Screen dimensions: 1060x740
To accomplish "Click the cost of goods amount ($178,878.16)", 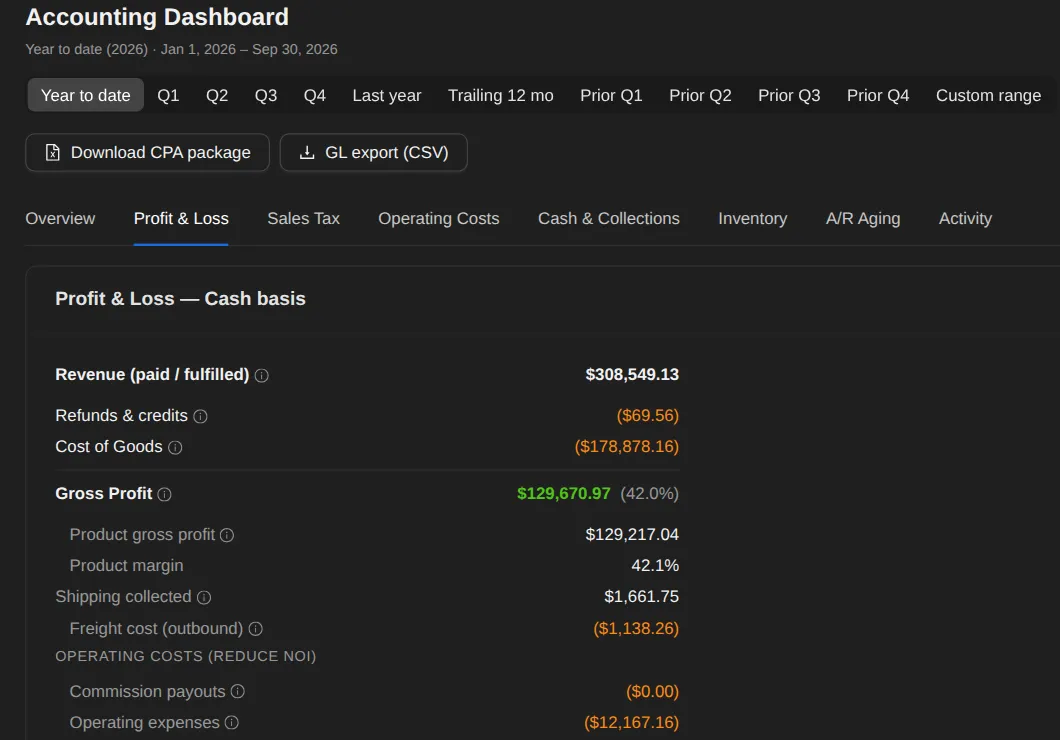I will 627,447.
